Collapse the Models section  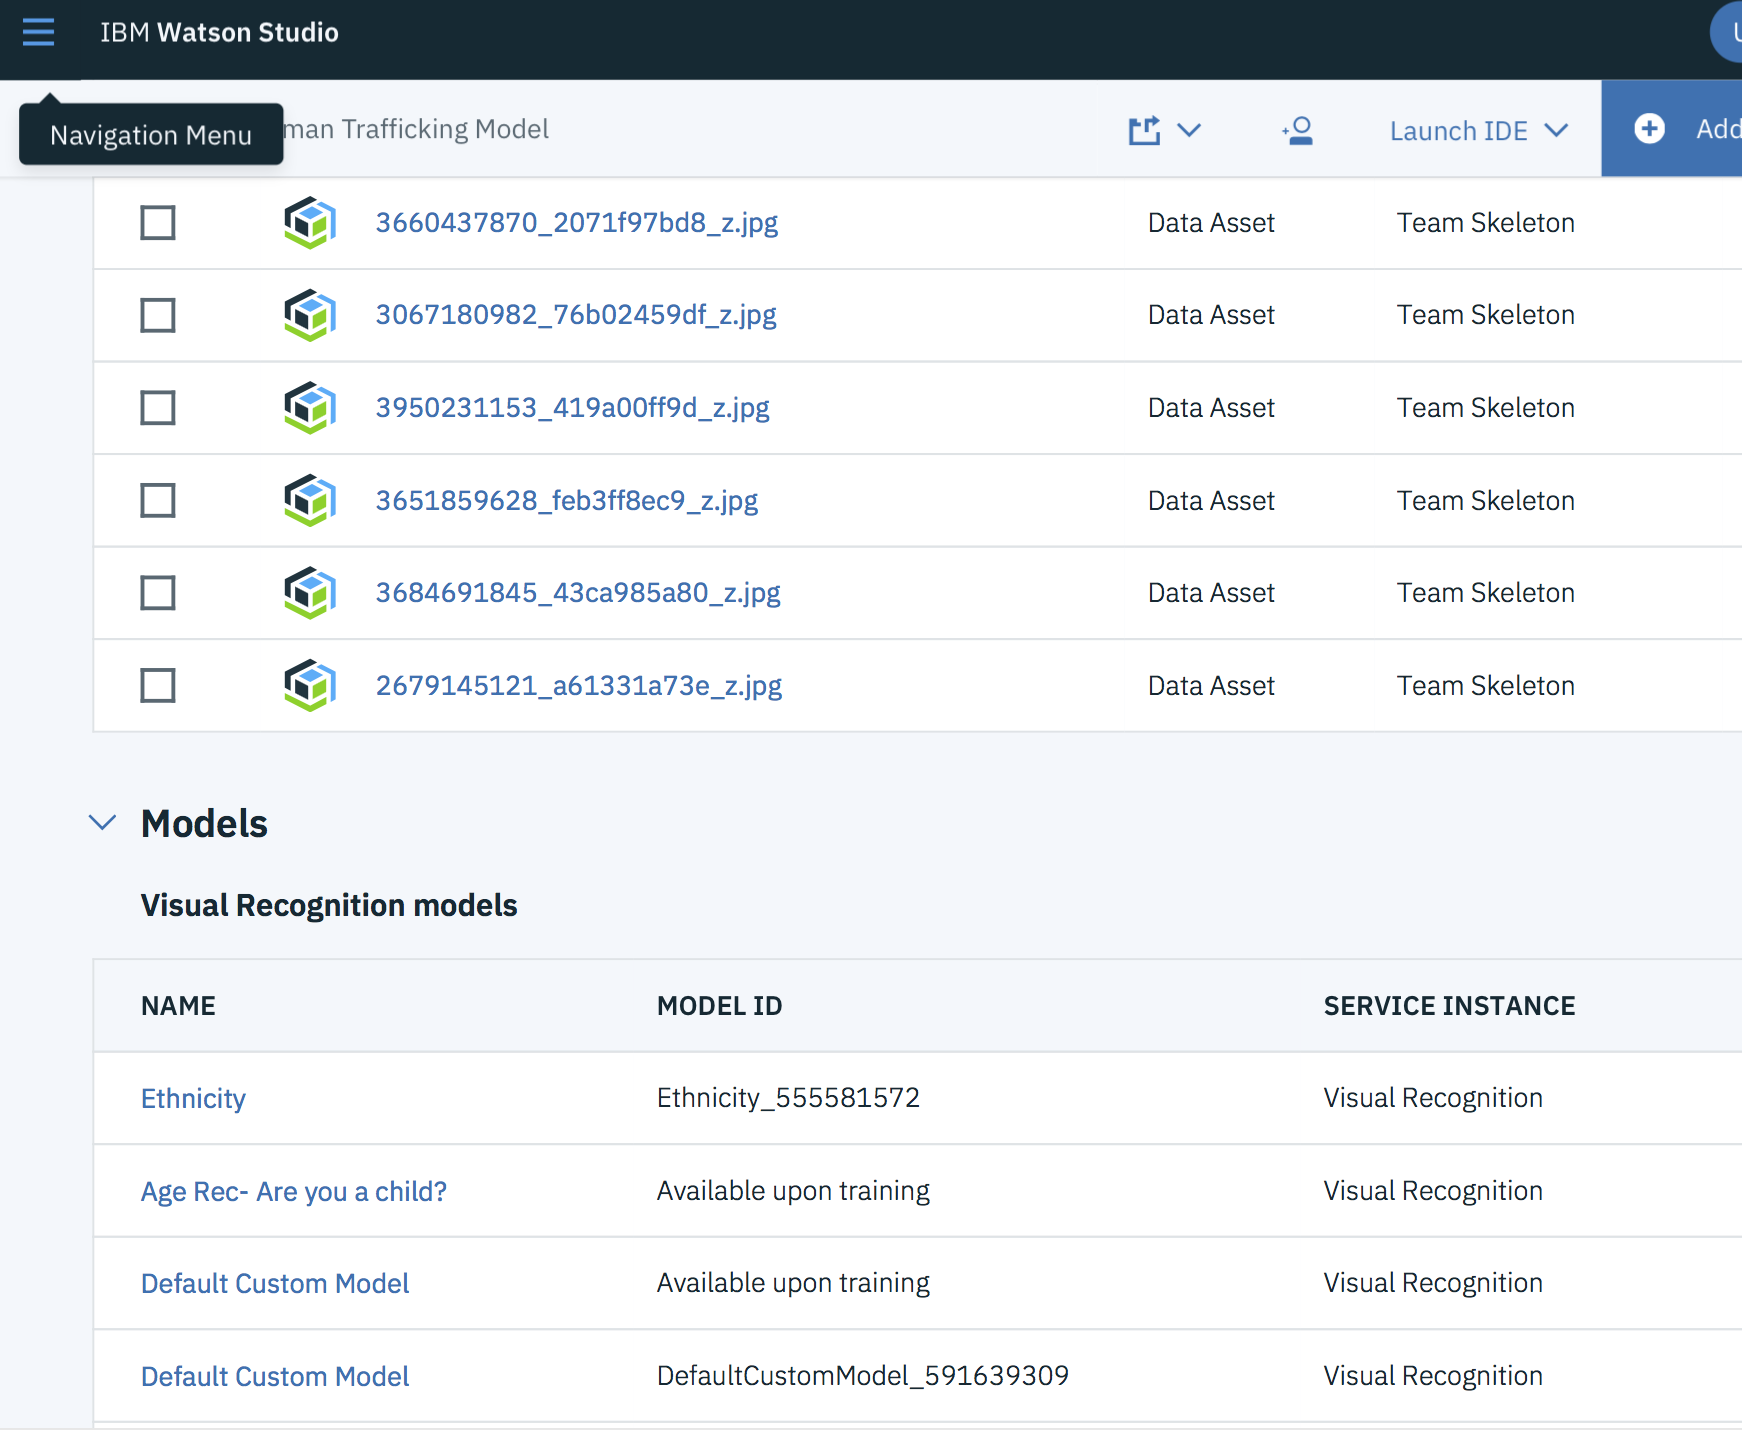(103, 823)
